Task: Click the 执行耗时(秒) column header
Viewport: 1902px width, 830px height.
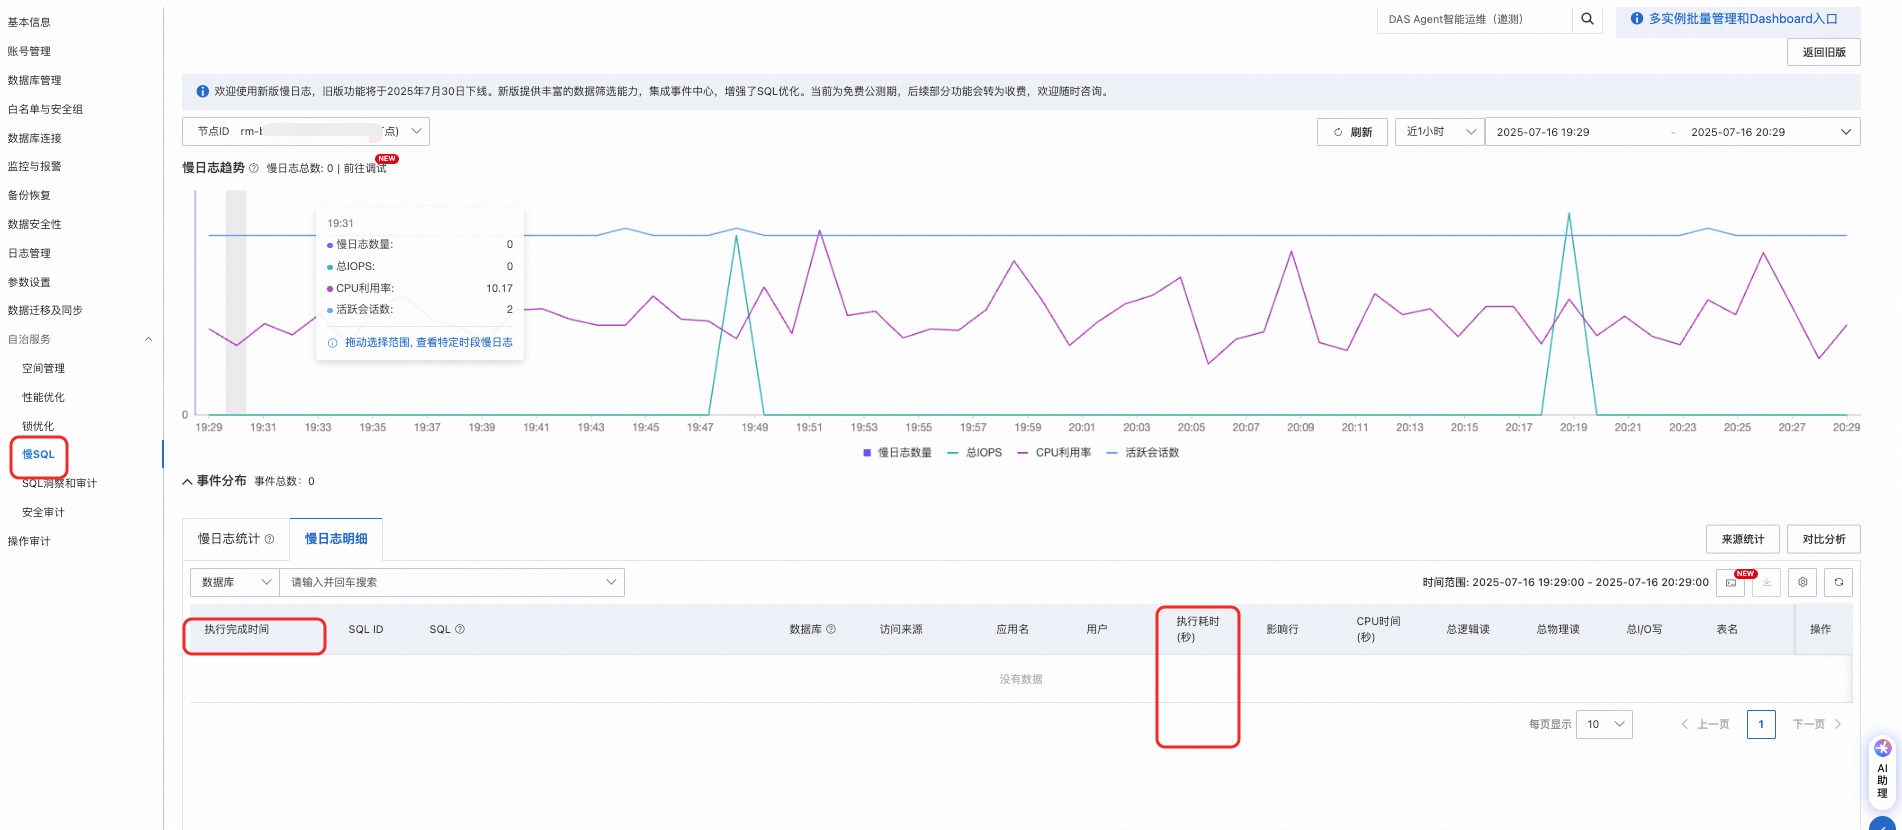Action: tap(1198, 629)
